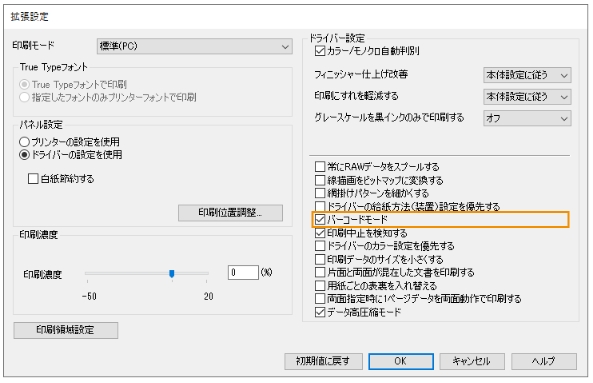
Task: Check 印刷データのサイズを小さくする
Action: (x=320, y=259)
